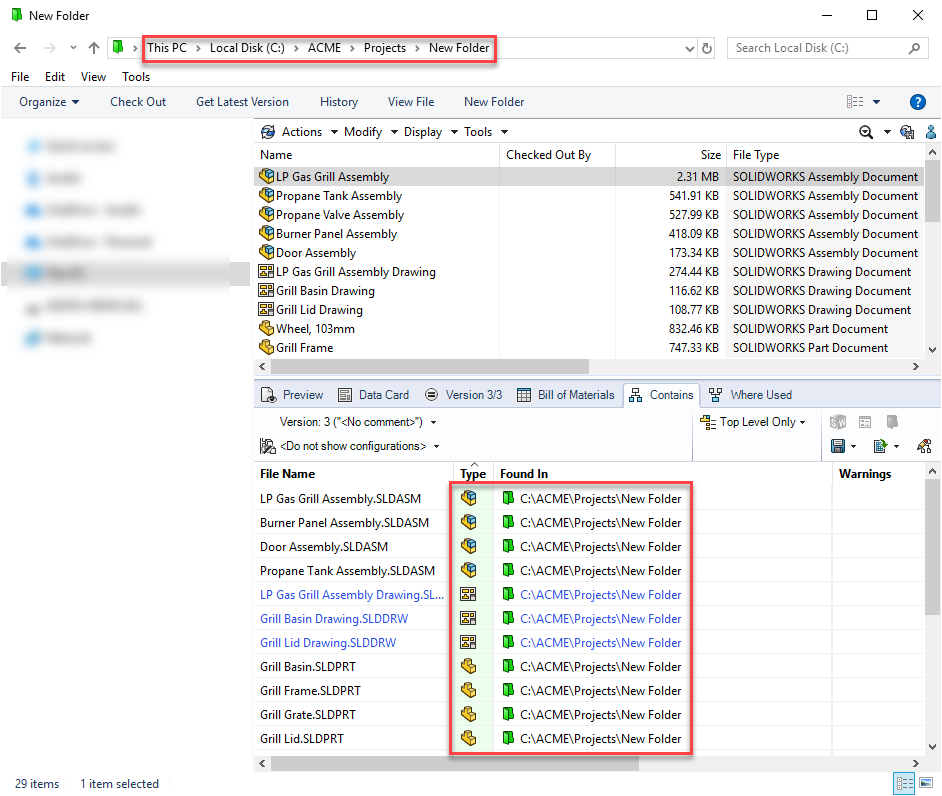
Task: Click the refresh button beside address bar
Action: pos(707,49)
